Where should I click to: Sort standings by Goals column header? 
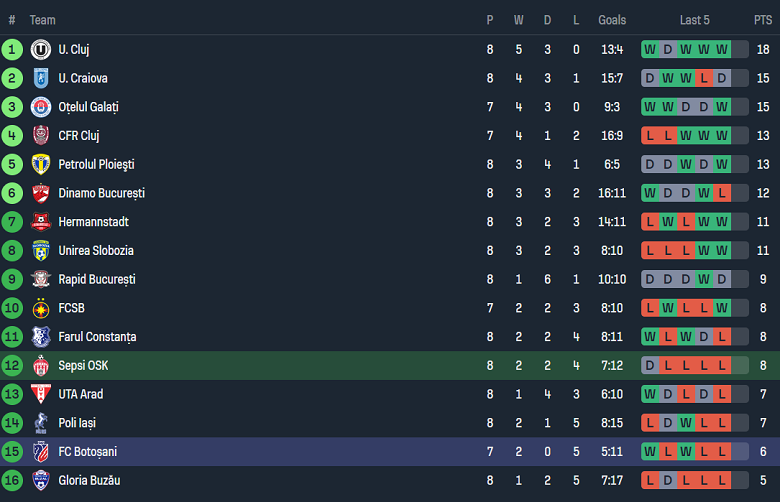[612, 20]
